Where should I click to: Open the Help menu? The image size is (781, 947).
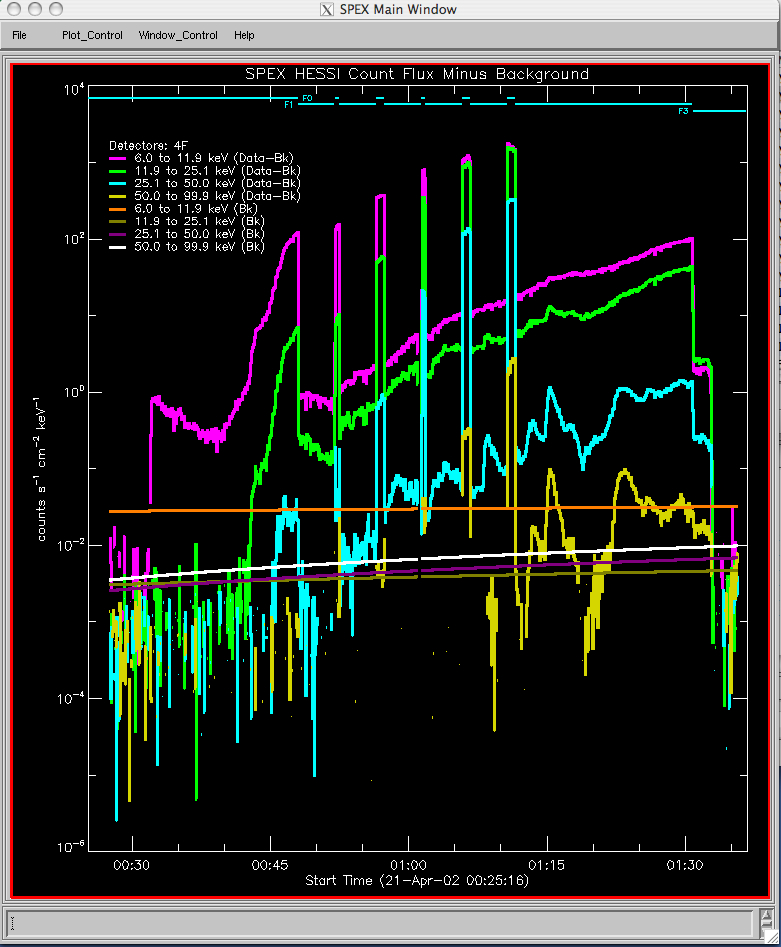[x=244, y=35]
